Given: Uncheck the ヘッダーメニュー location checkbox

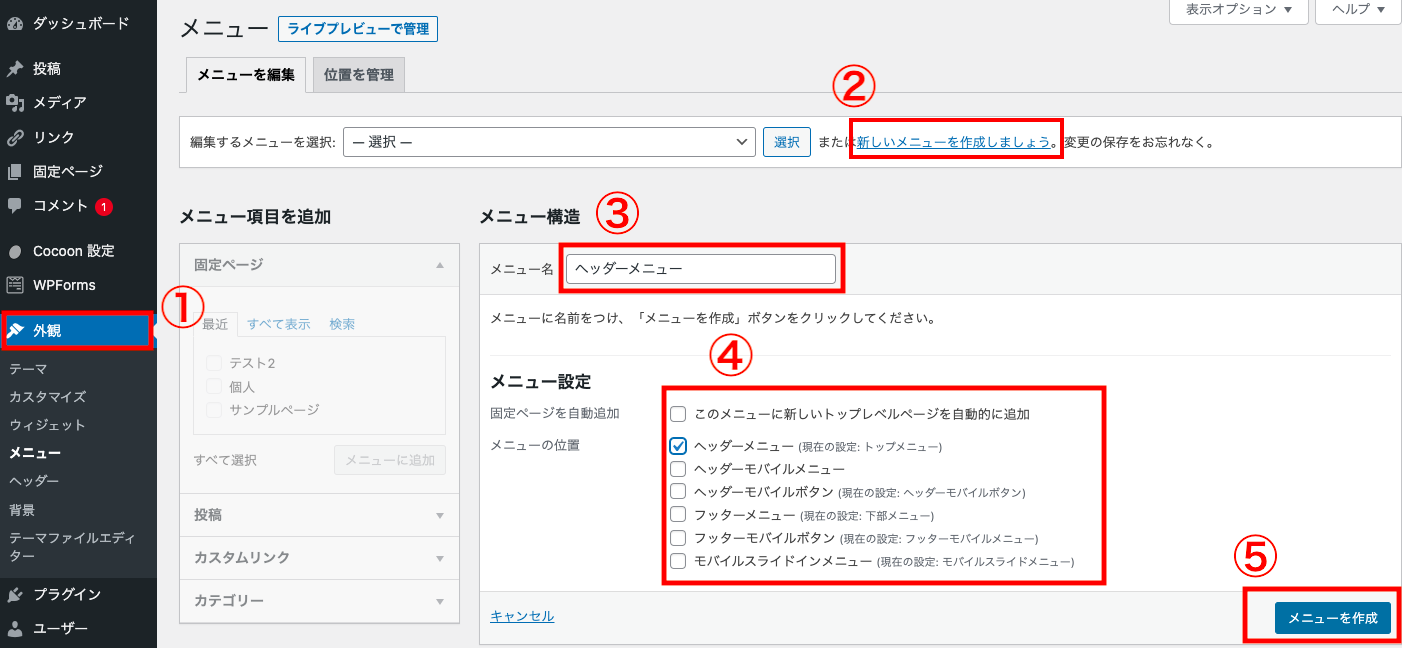Looking at the screenshot, I should coord(678,445).
